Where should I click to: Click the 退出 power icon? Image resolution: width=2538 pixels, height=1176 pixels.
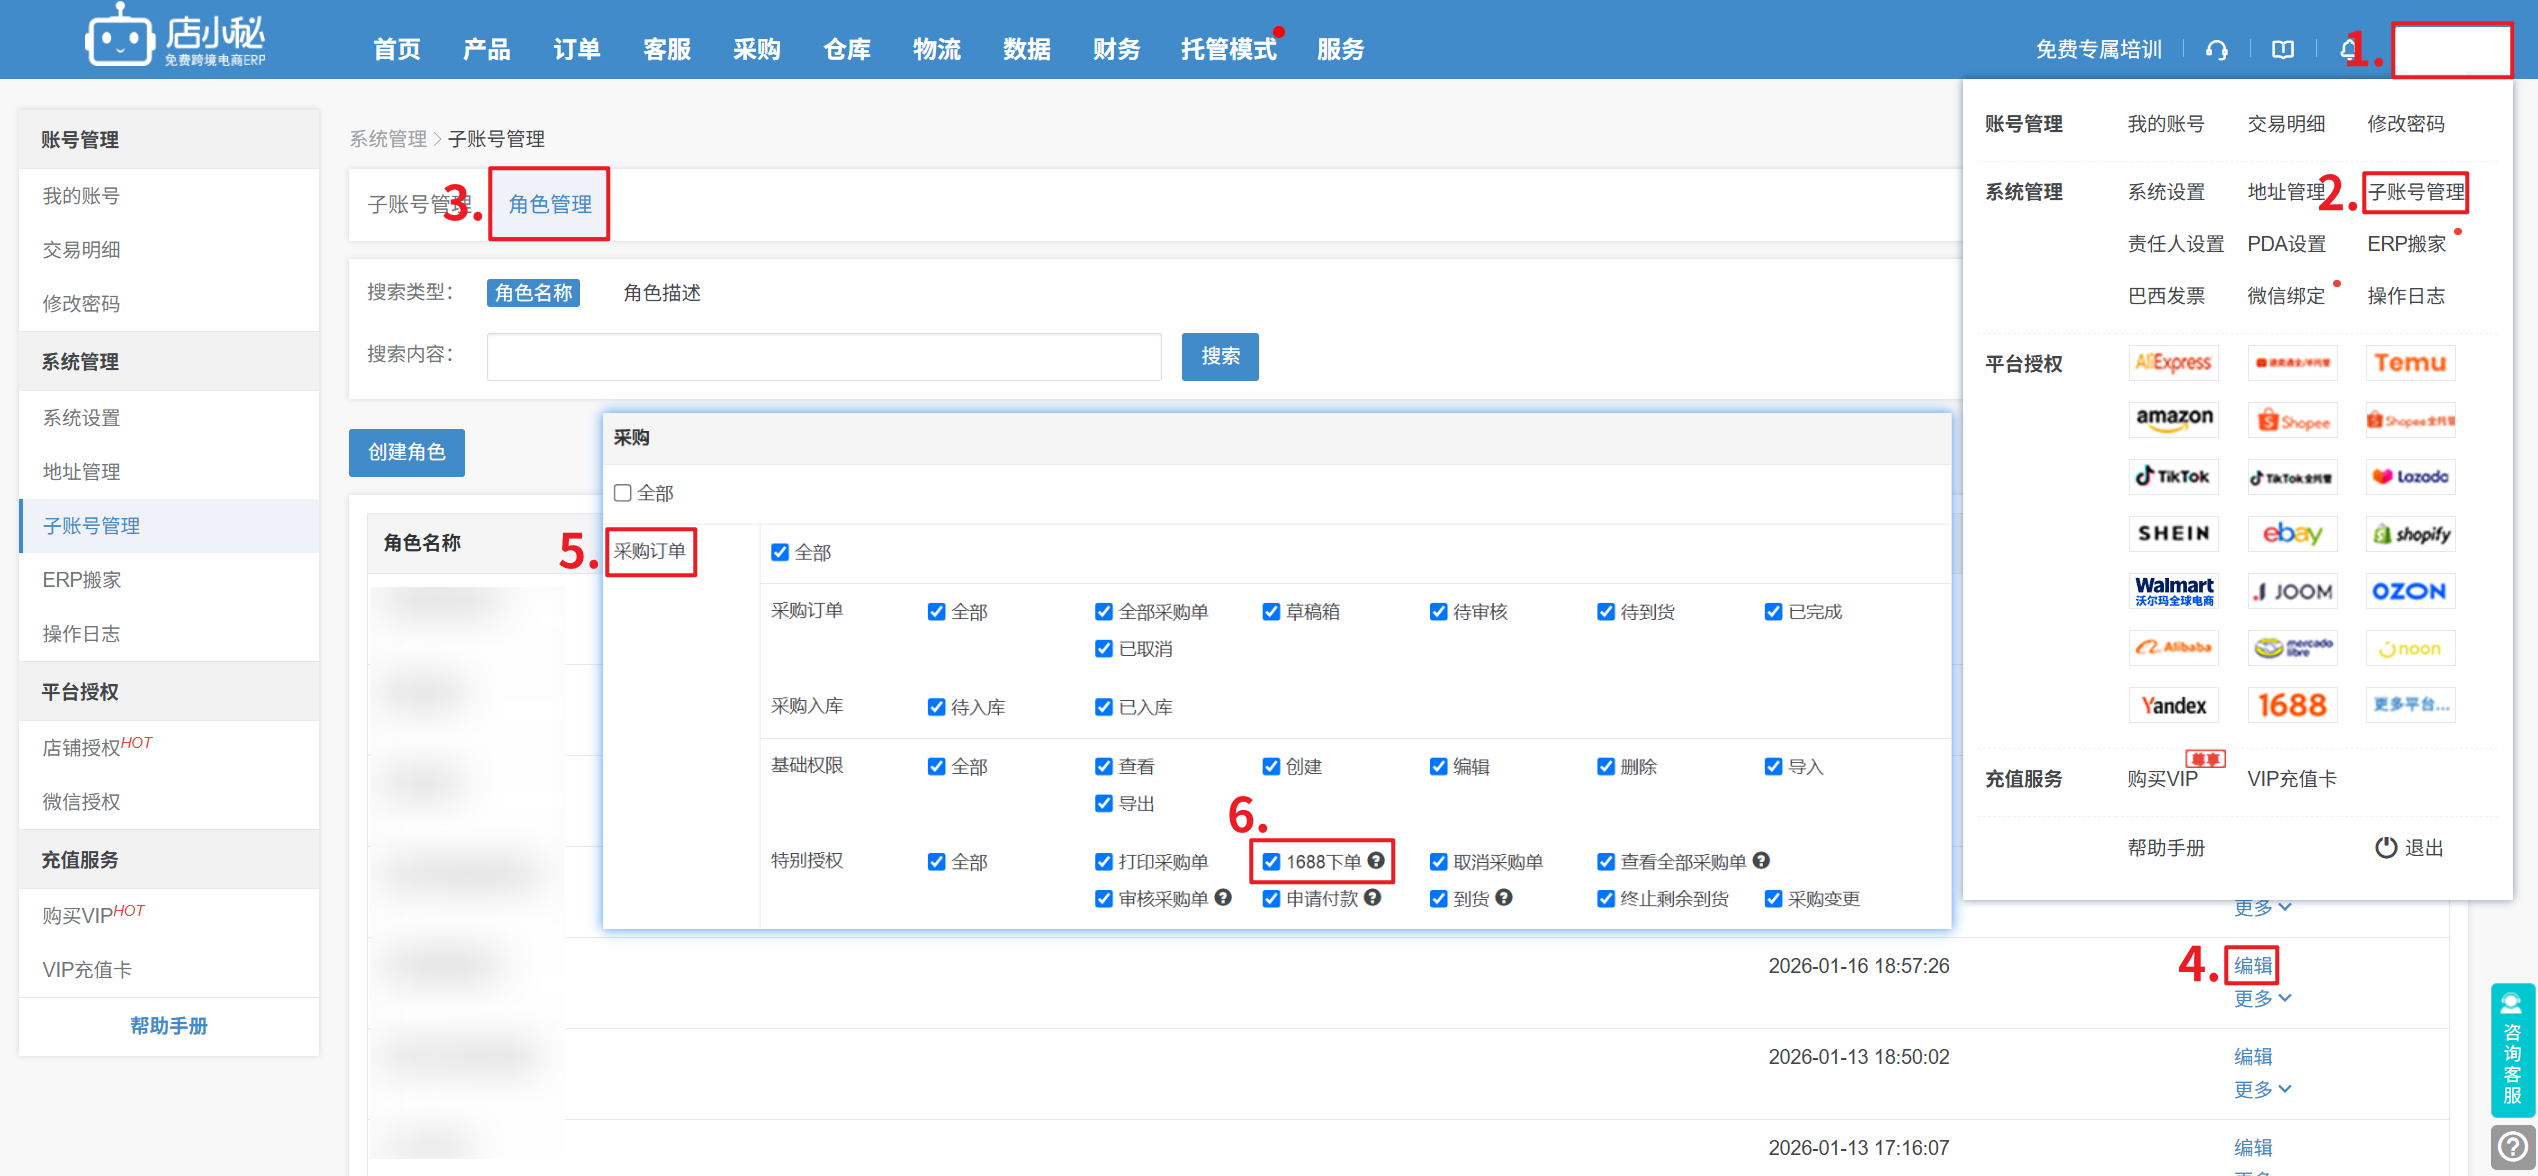coord(2386,848)
